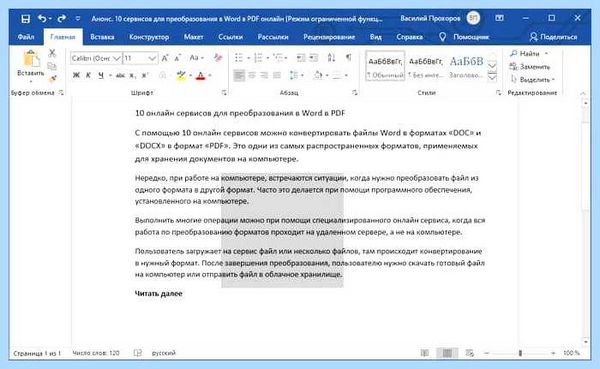
Task: Click the numbered list icon
Action: pyautogui.click(x=258, y=58)
